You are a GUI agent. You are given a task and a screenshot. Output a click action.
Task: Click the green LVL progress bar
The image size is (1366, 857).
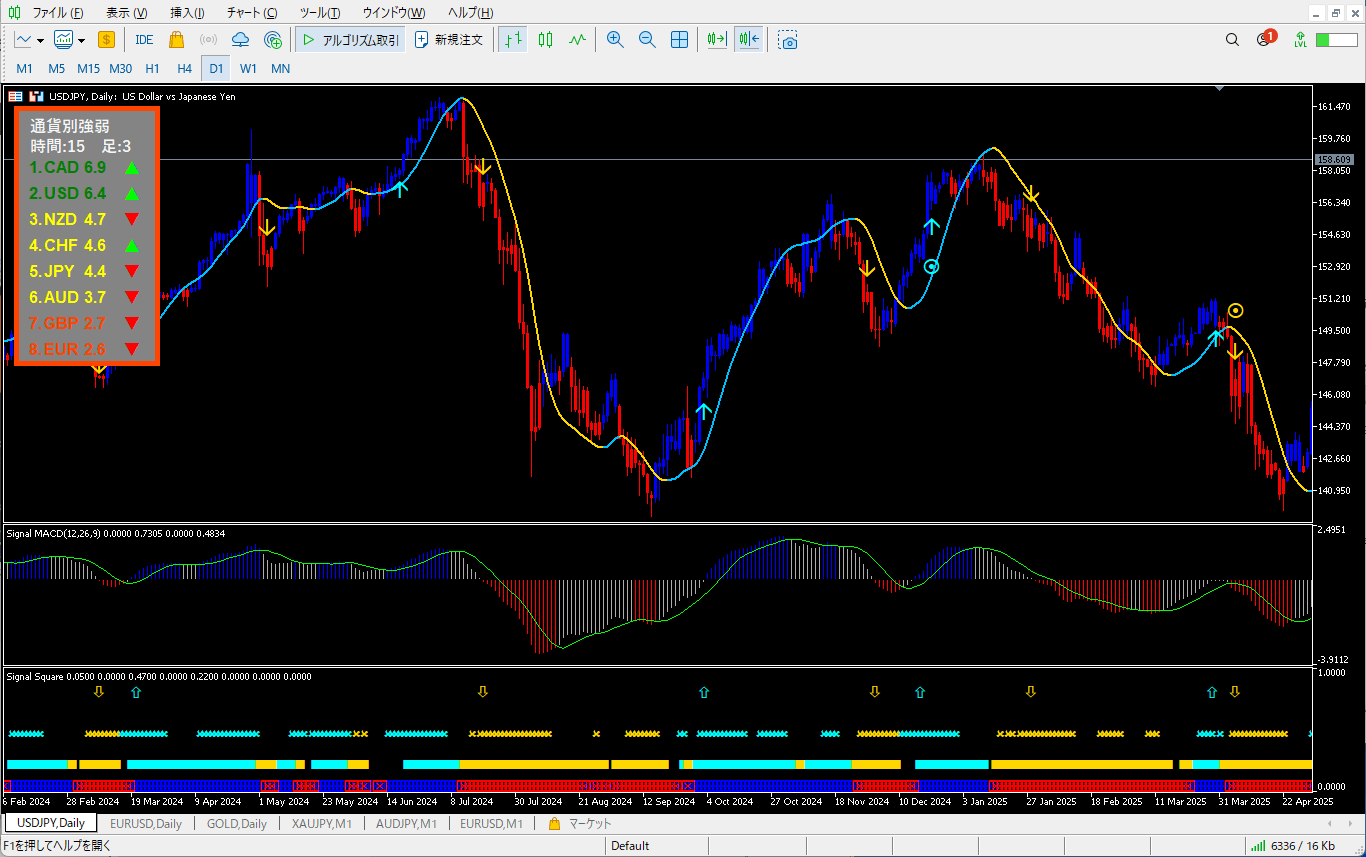tap(1336, 40)
